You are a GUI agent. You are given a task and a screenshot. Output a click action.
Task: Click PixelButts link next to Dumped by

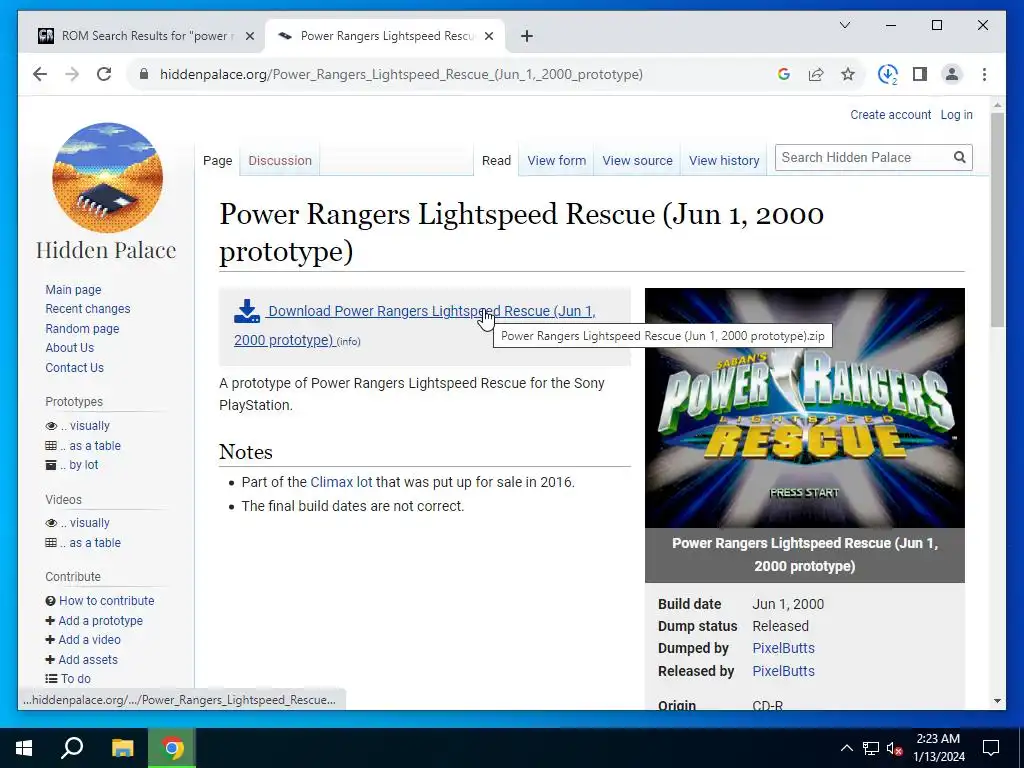(783, 648)
